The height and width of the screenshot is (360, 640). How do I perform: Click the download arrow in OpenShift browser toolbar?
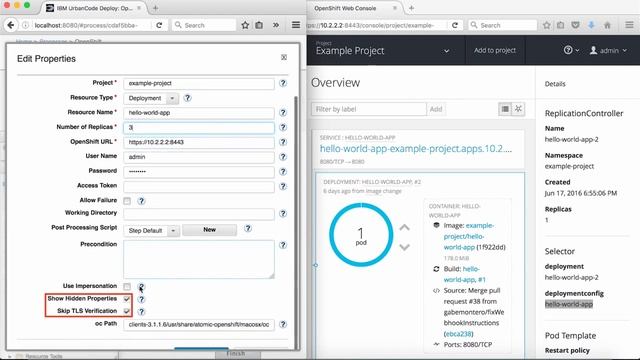pyautogui.click(x=591, y=25)
